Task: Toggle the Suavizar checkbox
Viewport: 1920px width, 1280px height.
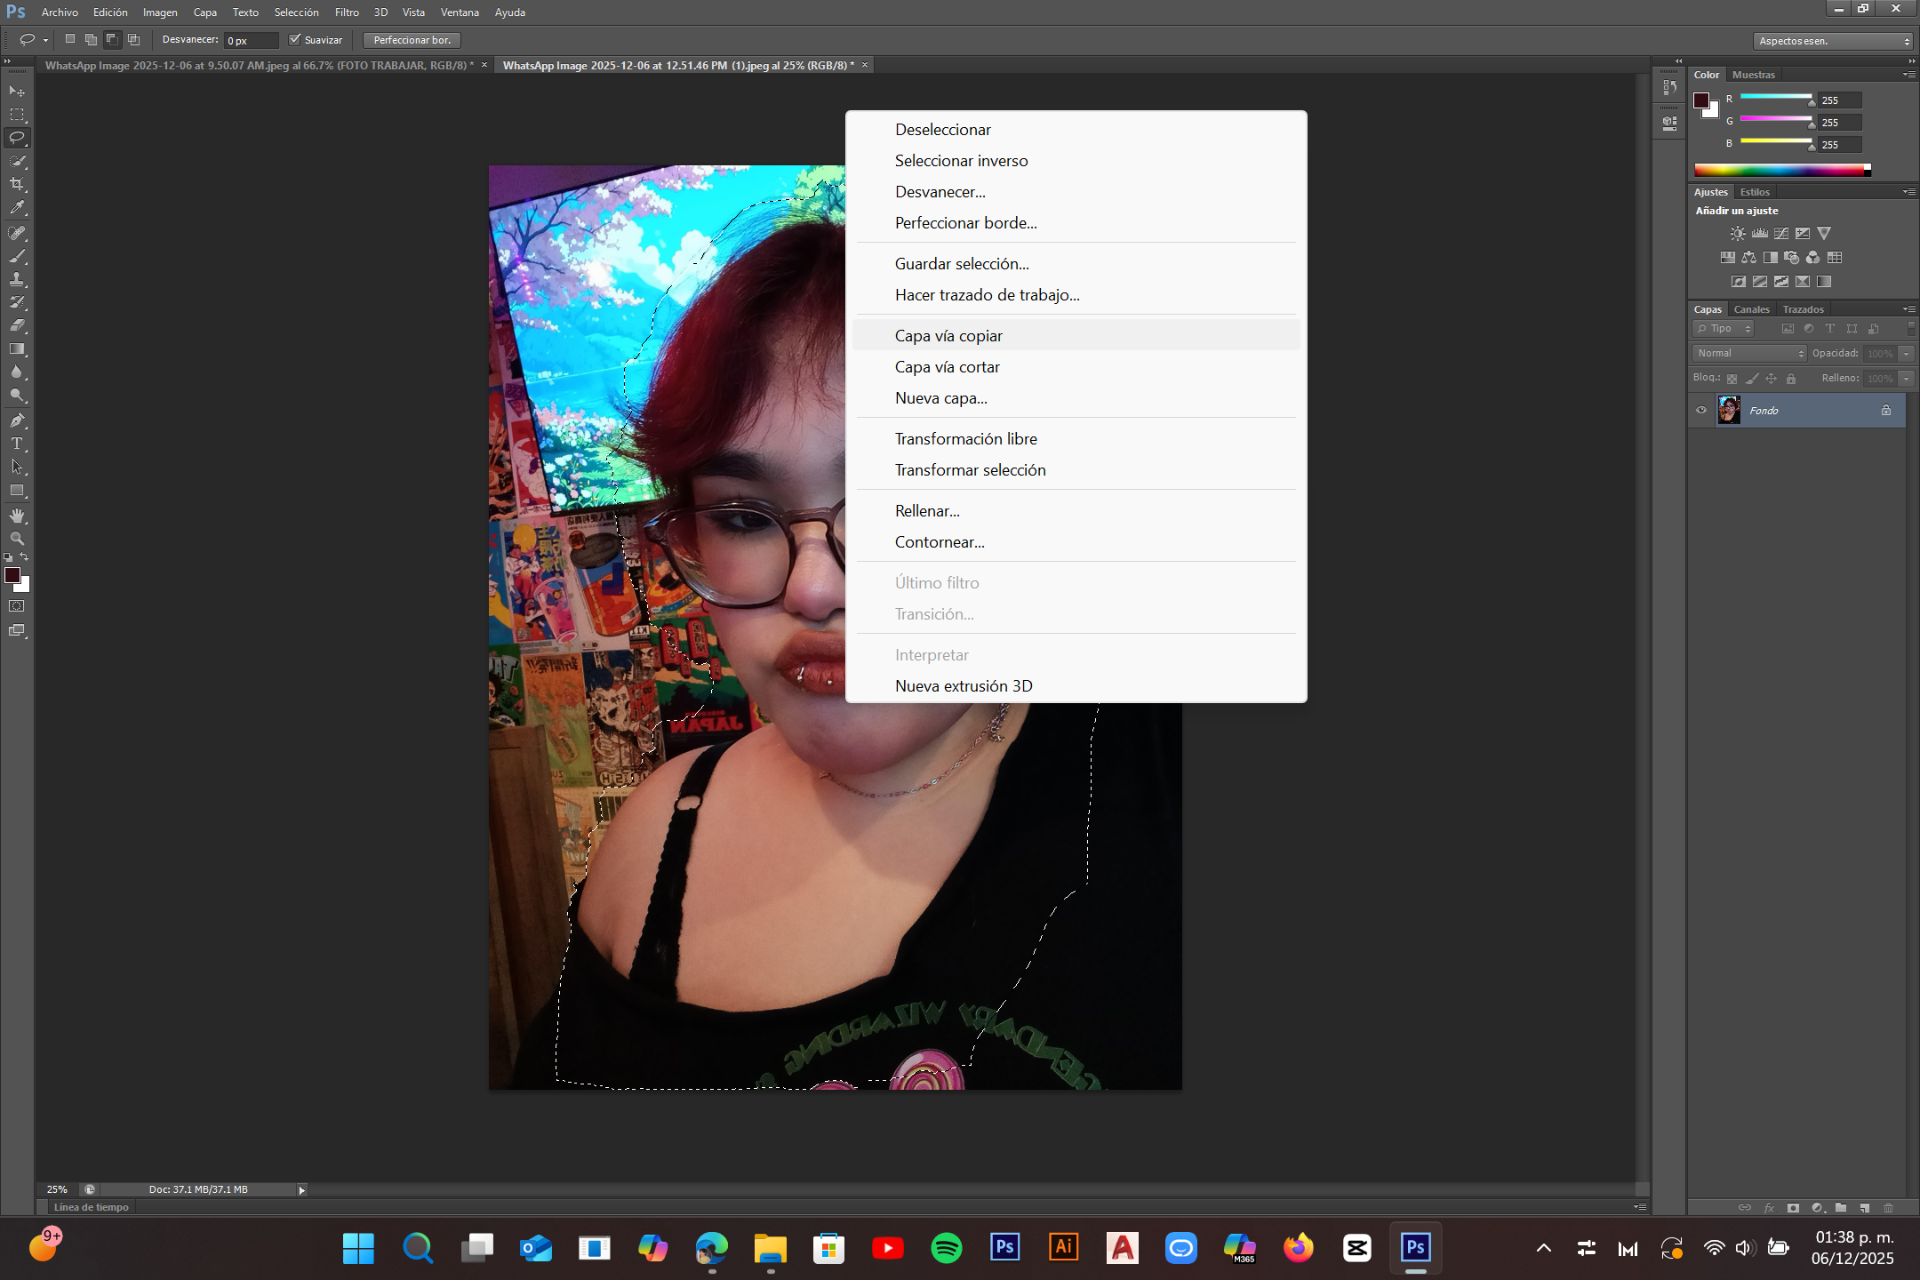Action: tap(295, 40)
